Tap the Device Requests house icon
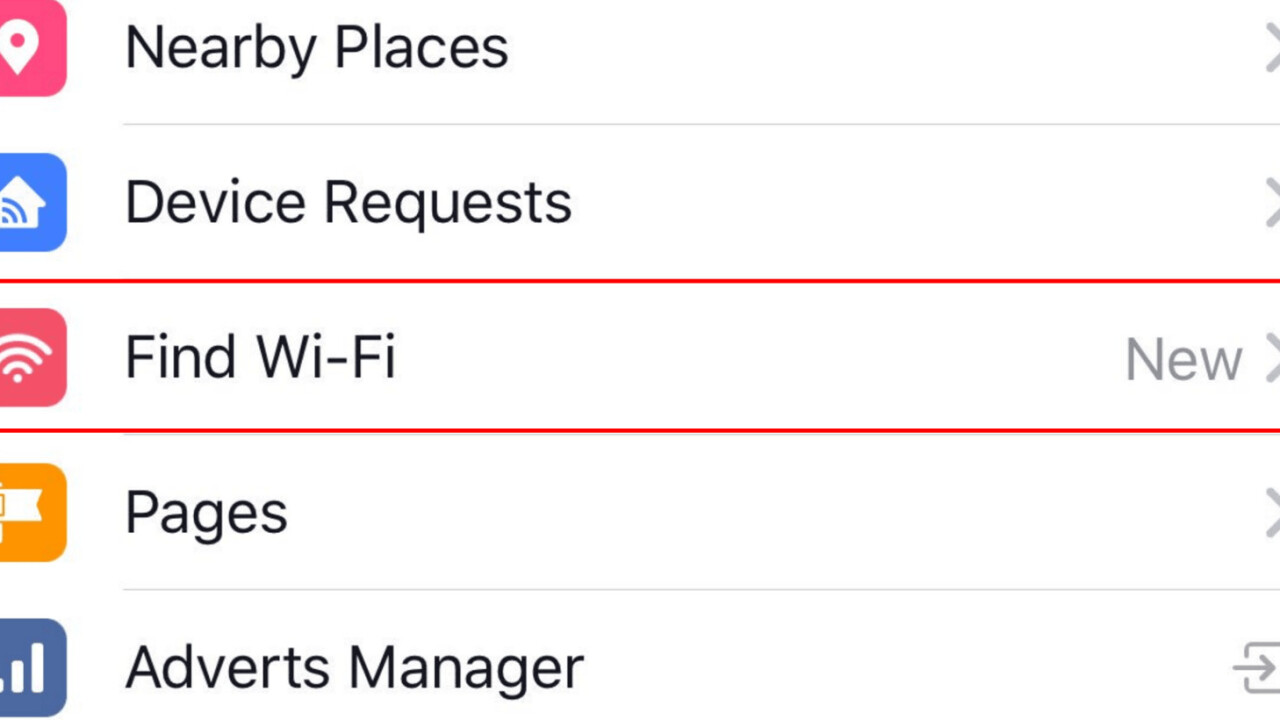The height and width of the screenshot is (720, 1280). point(27,202)
